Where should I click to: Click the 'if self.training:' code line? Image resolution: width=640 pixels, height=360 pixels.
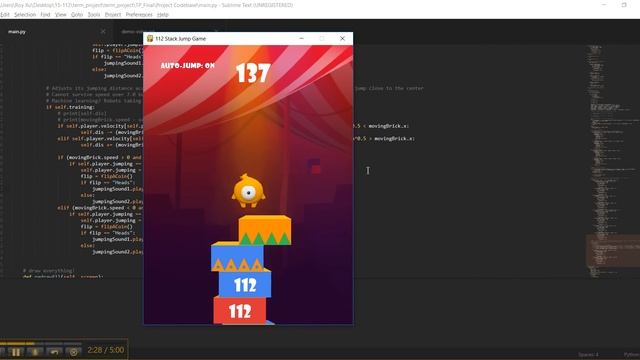point(70,107)
